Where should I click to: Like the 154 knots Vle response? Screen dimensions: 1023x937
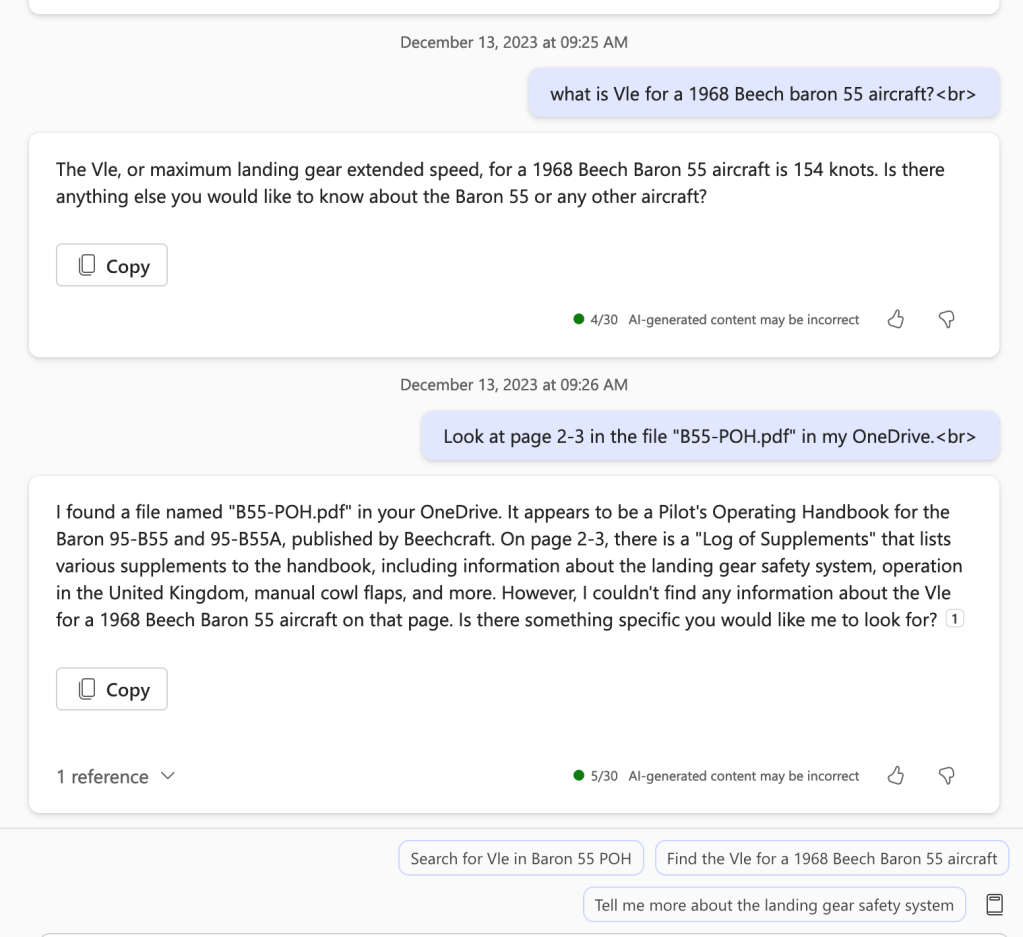(897, 319)
